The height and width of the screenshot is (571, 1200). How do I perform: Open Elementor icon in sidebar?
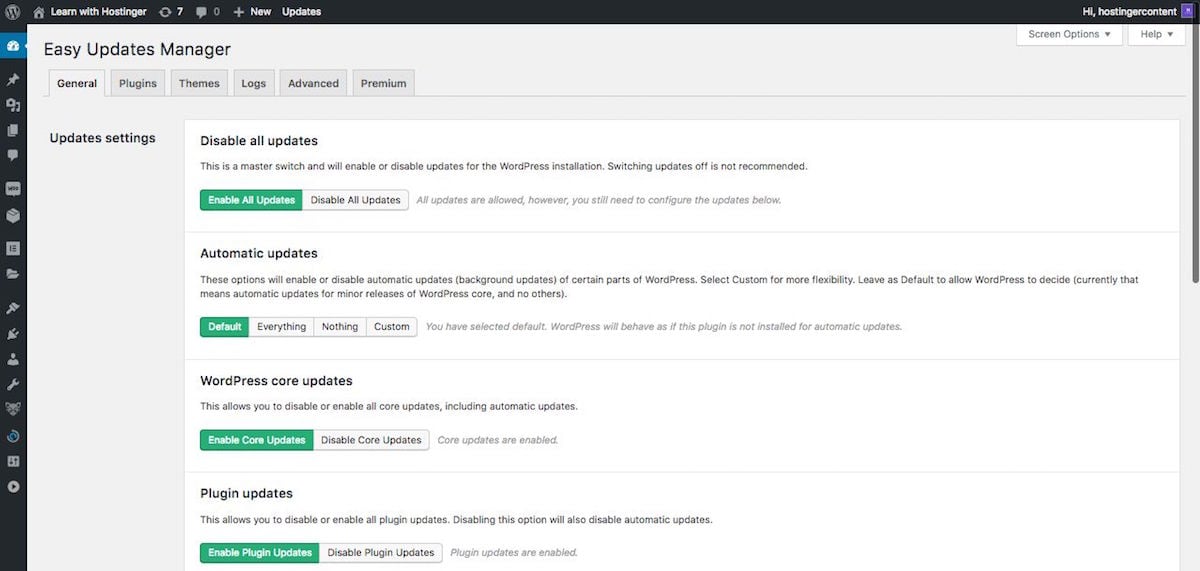[x=13, y=248]
